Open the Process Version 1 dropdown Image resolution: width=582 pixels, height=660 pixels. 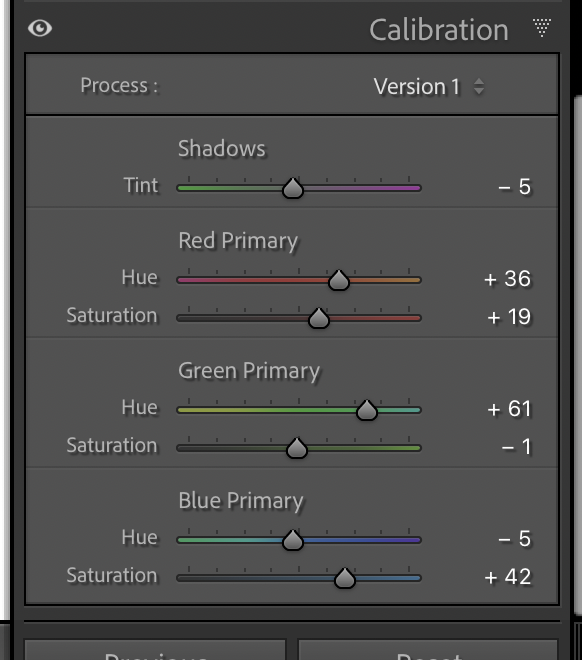428,87
